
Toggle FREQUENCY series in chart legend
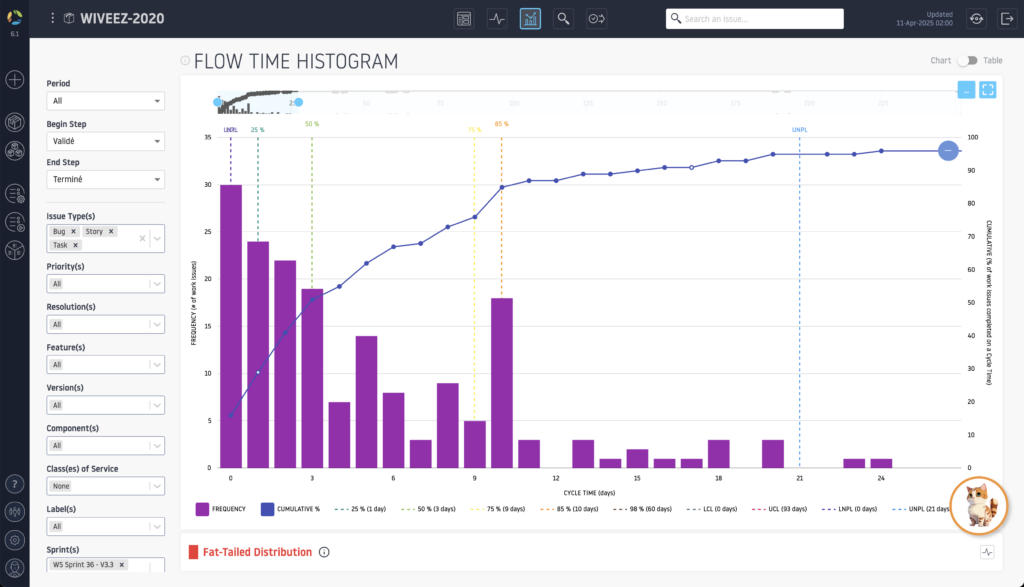(222, 509)
